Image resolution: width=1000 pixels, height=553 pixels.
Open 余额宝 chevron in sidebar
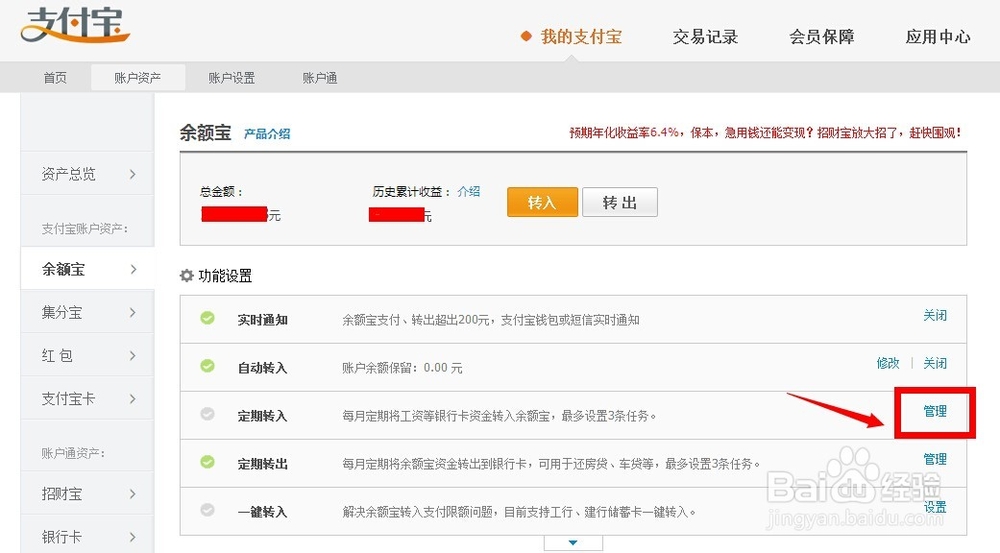(x=133, y=269)
